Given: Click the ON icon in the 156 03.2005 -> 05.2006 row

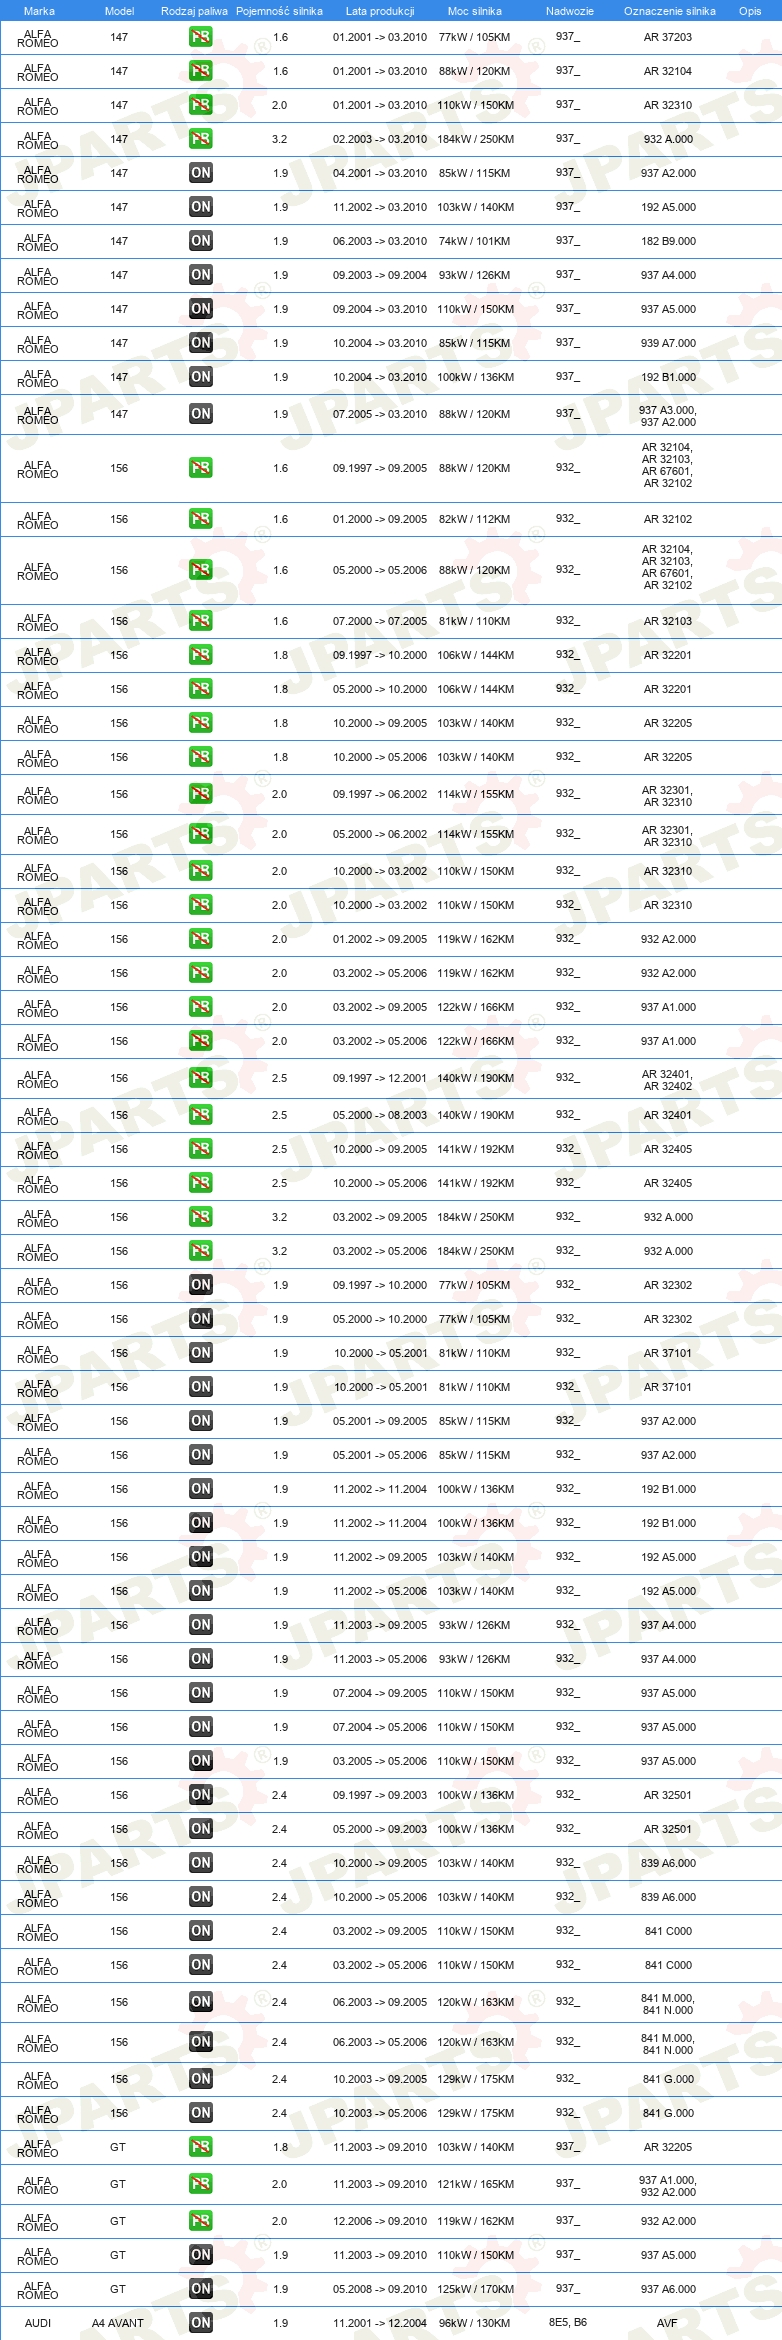Looking at the screenshot, I should pyautogui.click(x=201, y=1761).
